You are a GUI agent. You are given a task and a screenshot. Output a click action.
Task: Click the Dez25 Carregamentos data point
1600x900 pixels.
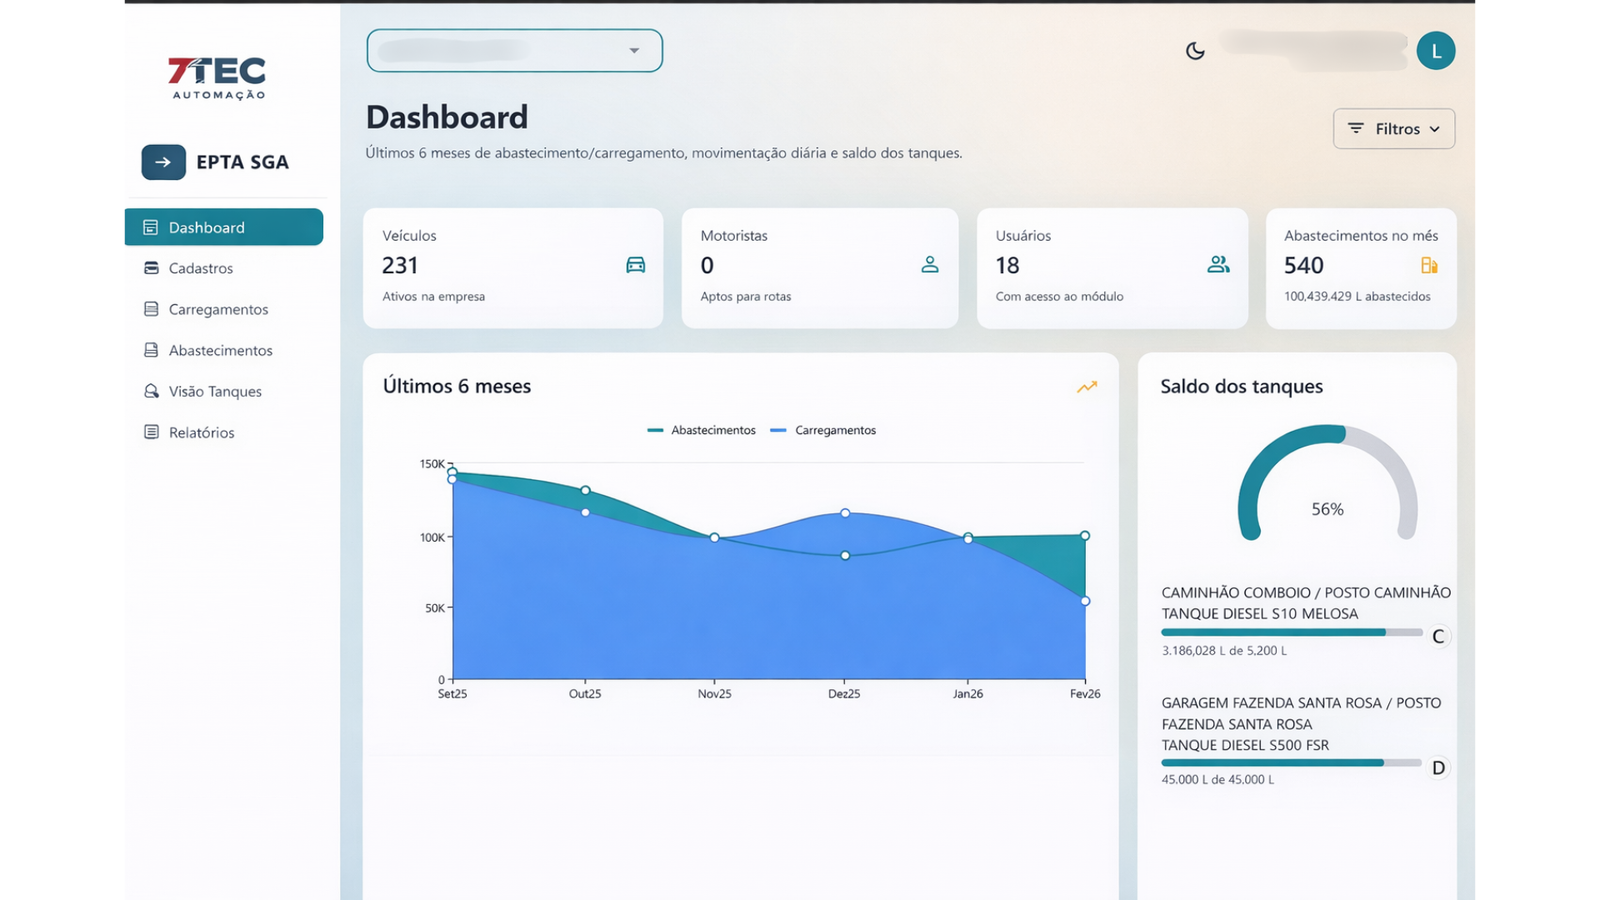click(x=845, y=513)
